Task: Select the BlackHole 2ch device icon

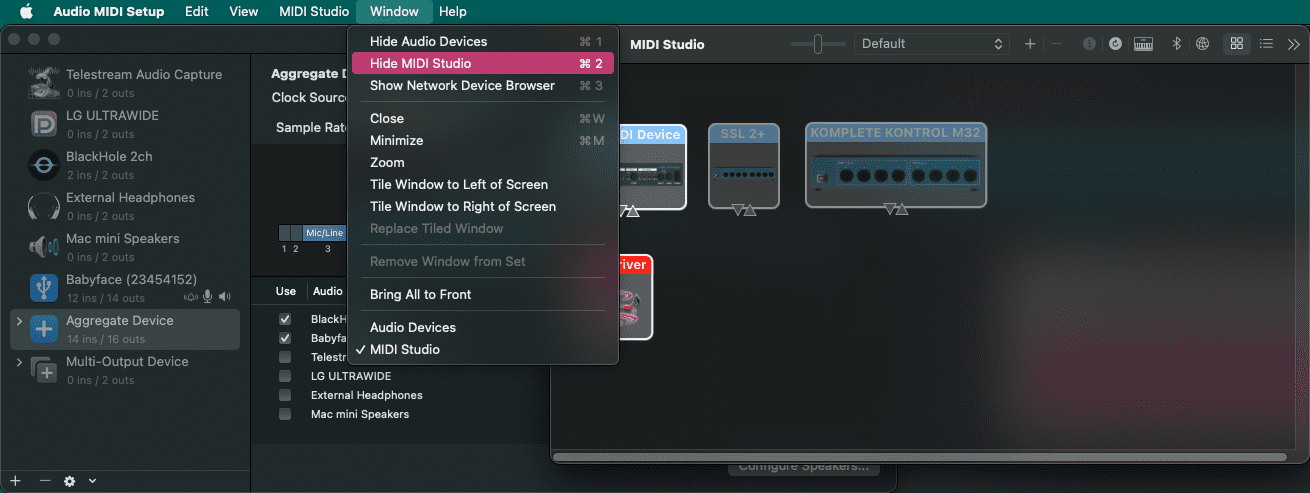Action: [45, 165]
